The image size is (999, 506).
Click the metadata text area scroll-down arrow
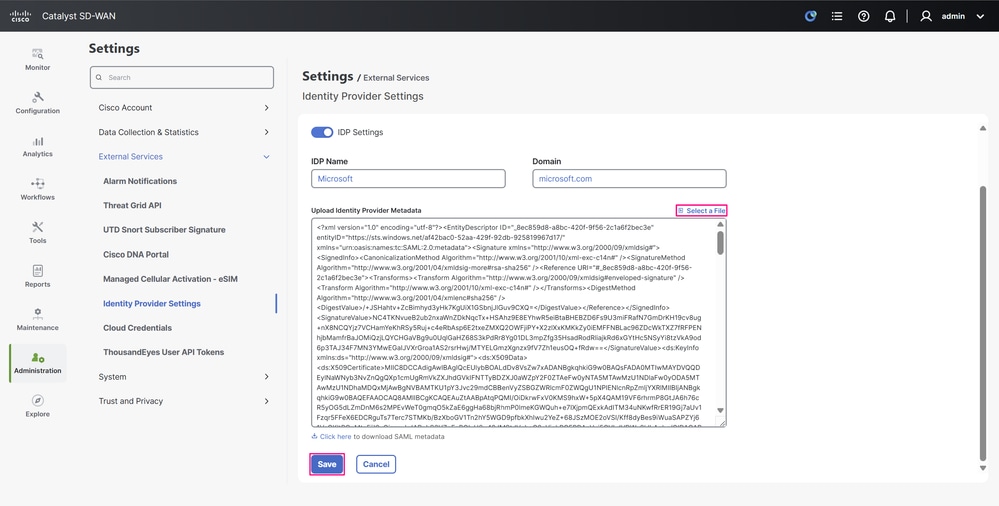pyautogui.click(x=721, y=410)
